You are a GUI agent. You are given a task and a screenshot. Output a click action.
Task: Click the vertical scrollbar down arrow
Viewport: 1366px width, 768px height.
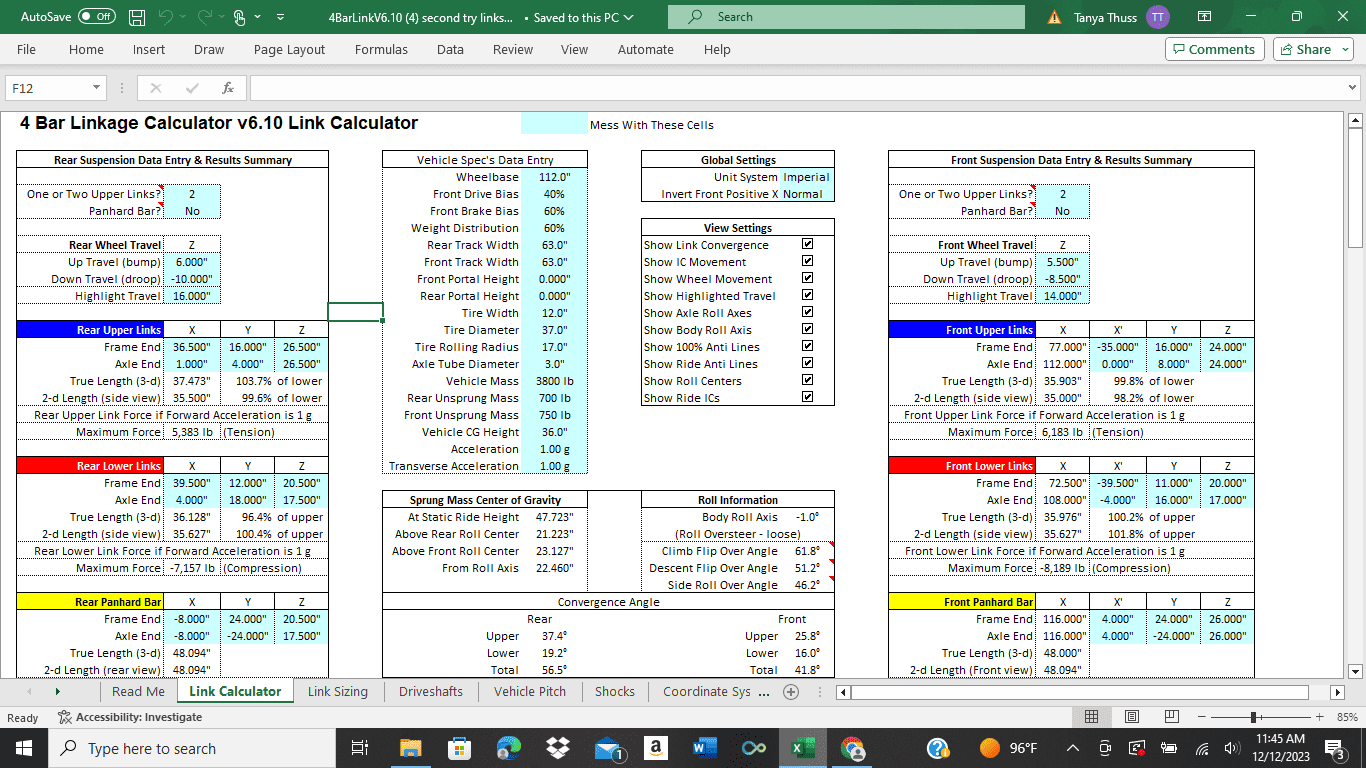click(x=1356, y=672)
